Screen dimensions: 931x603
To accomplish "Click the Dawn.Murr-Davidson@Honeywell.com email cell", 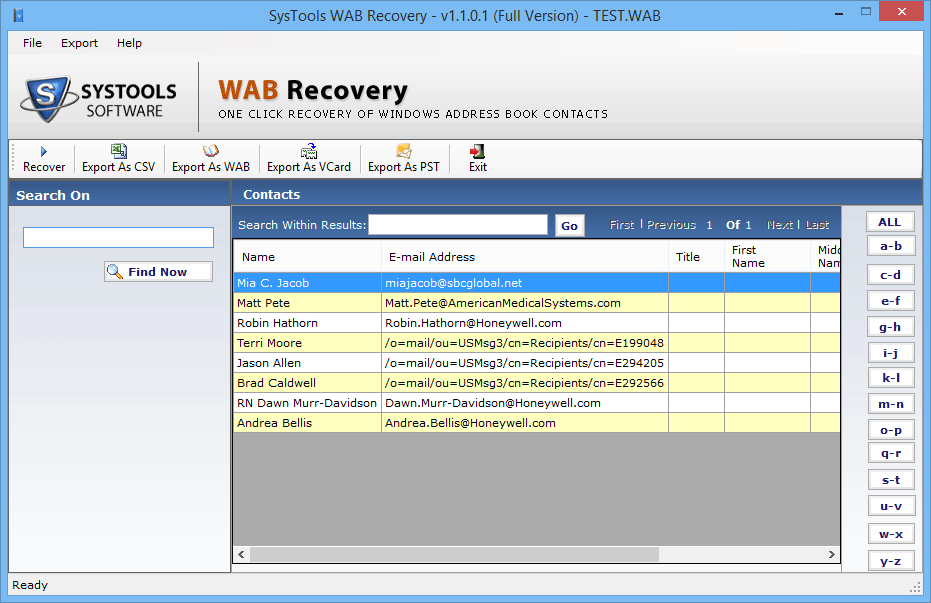I will click(525, 403).
